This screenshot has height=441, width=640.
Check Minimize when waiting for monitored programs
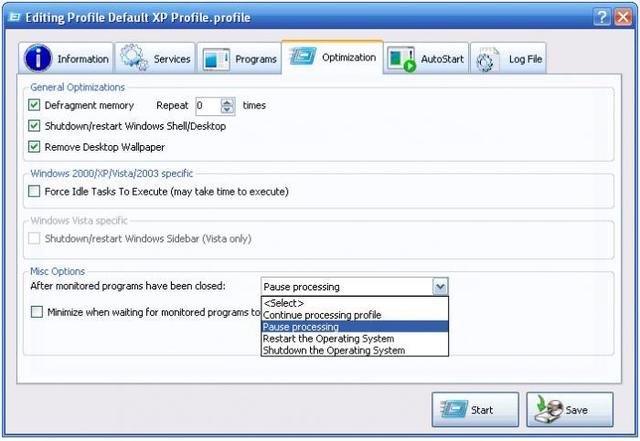point(37,312)
